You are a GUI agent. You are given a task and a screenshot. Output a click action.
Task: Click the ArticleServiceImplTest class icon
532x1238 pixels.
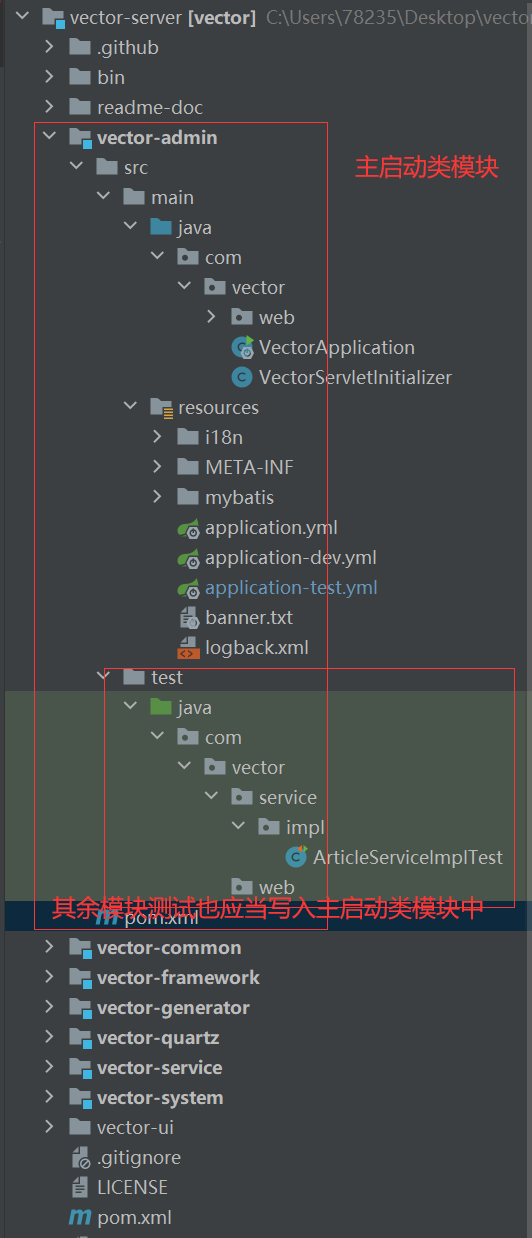click(296, 858)
